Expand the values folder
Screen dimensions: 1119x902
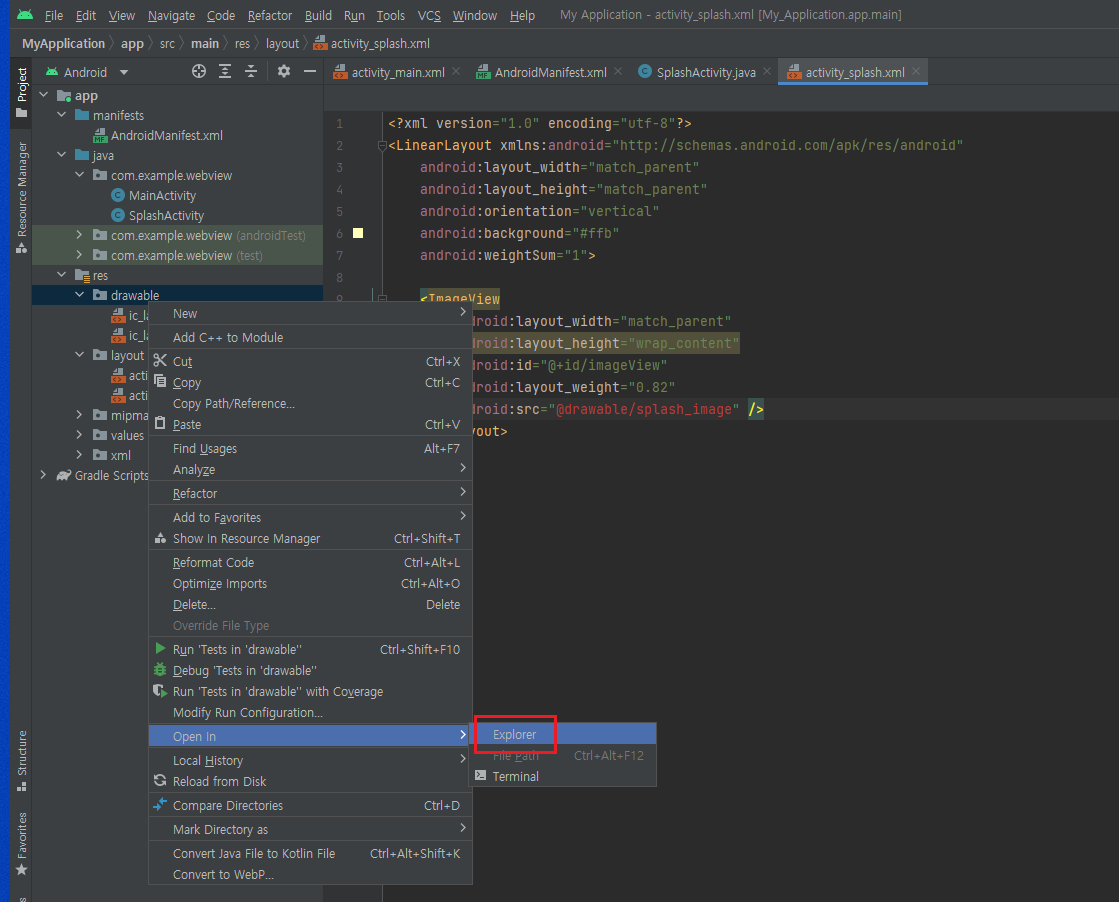pyautogui.click(x=79, y=434)
